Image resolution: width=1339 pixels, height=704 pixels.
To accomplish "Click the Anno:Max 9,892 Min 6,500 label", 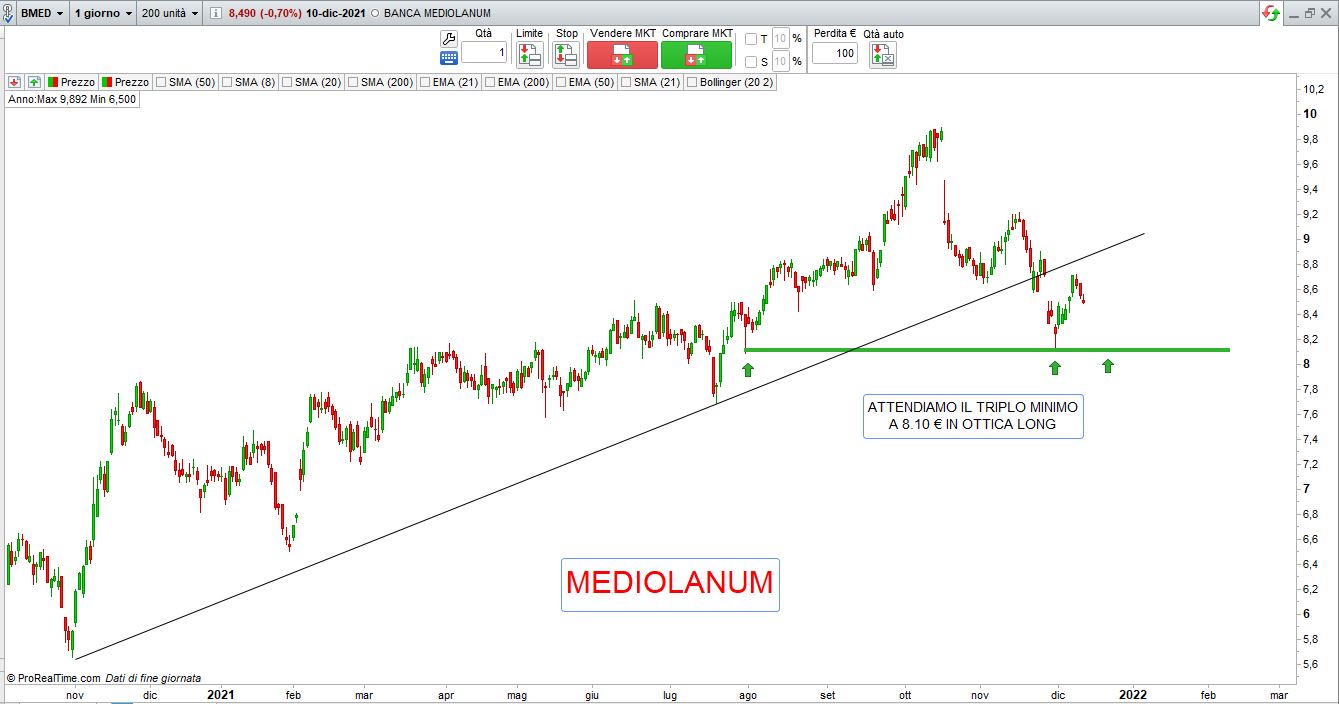I will click(72, 100).
